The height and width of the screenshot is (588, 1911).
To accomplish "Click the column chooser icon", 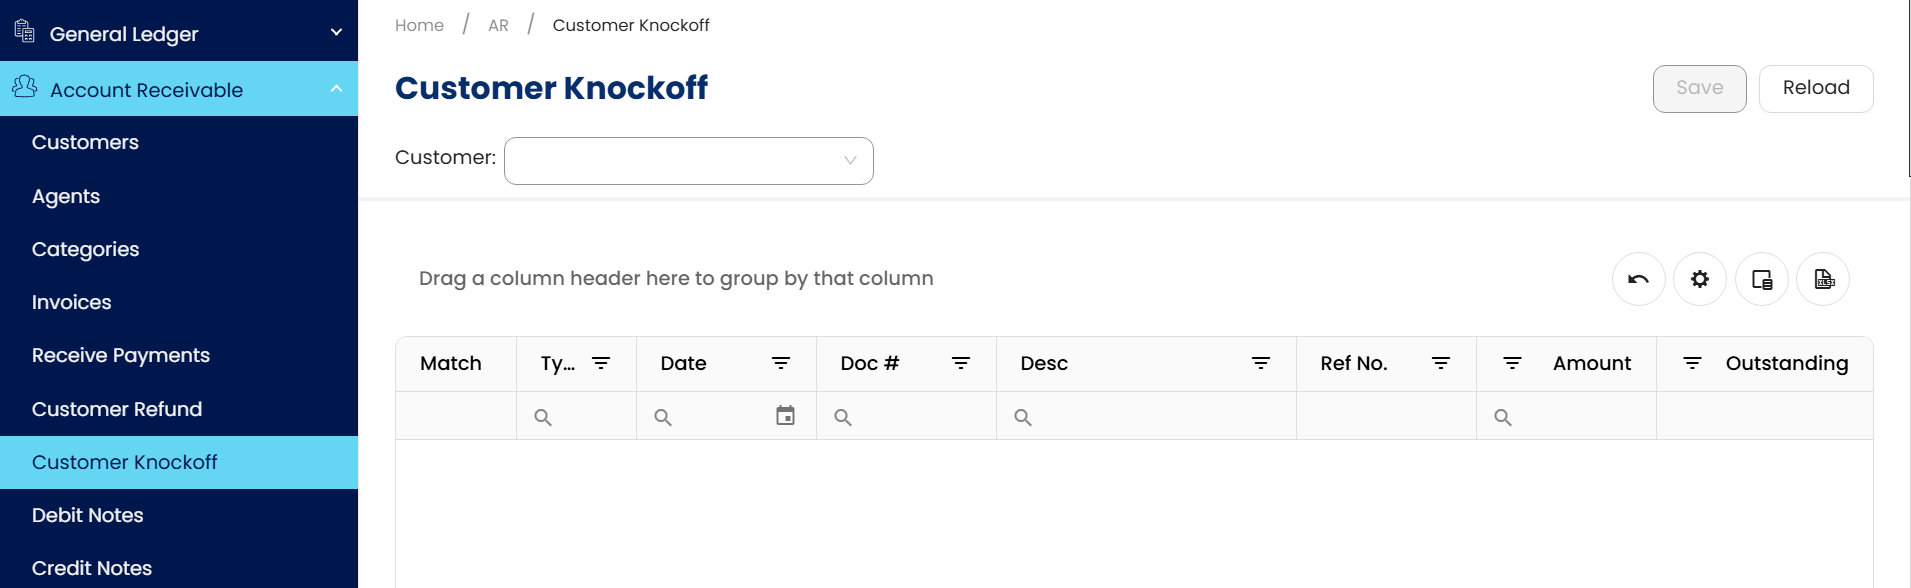I will (1761, 279).
